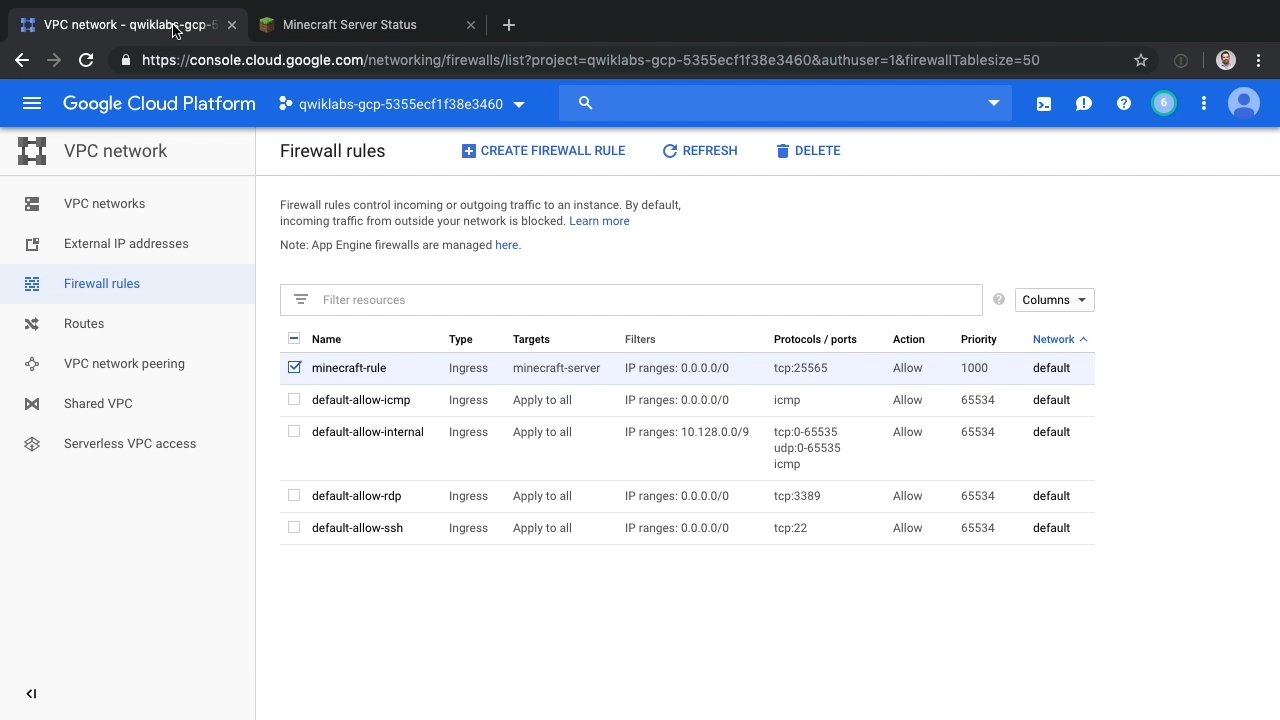
Task: Click the user account avatar
Action: point(1244,103)
